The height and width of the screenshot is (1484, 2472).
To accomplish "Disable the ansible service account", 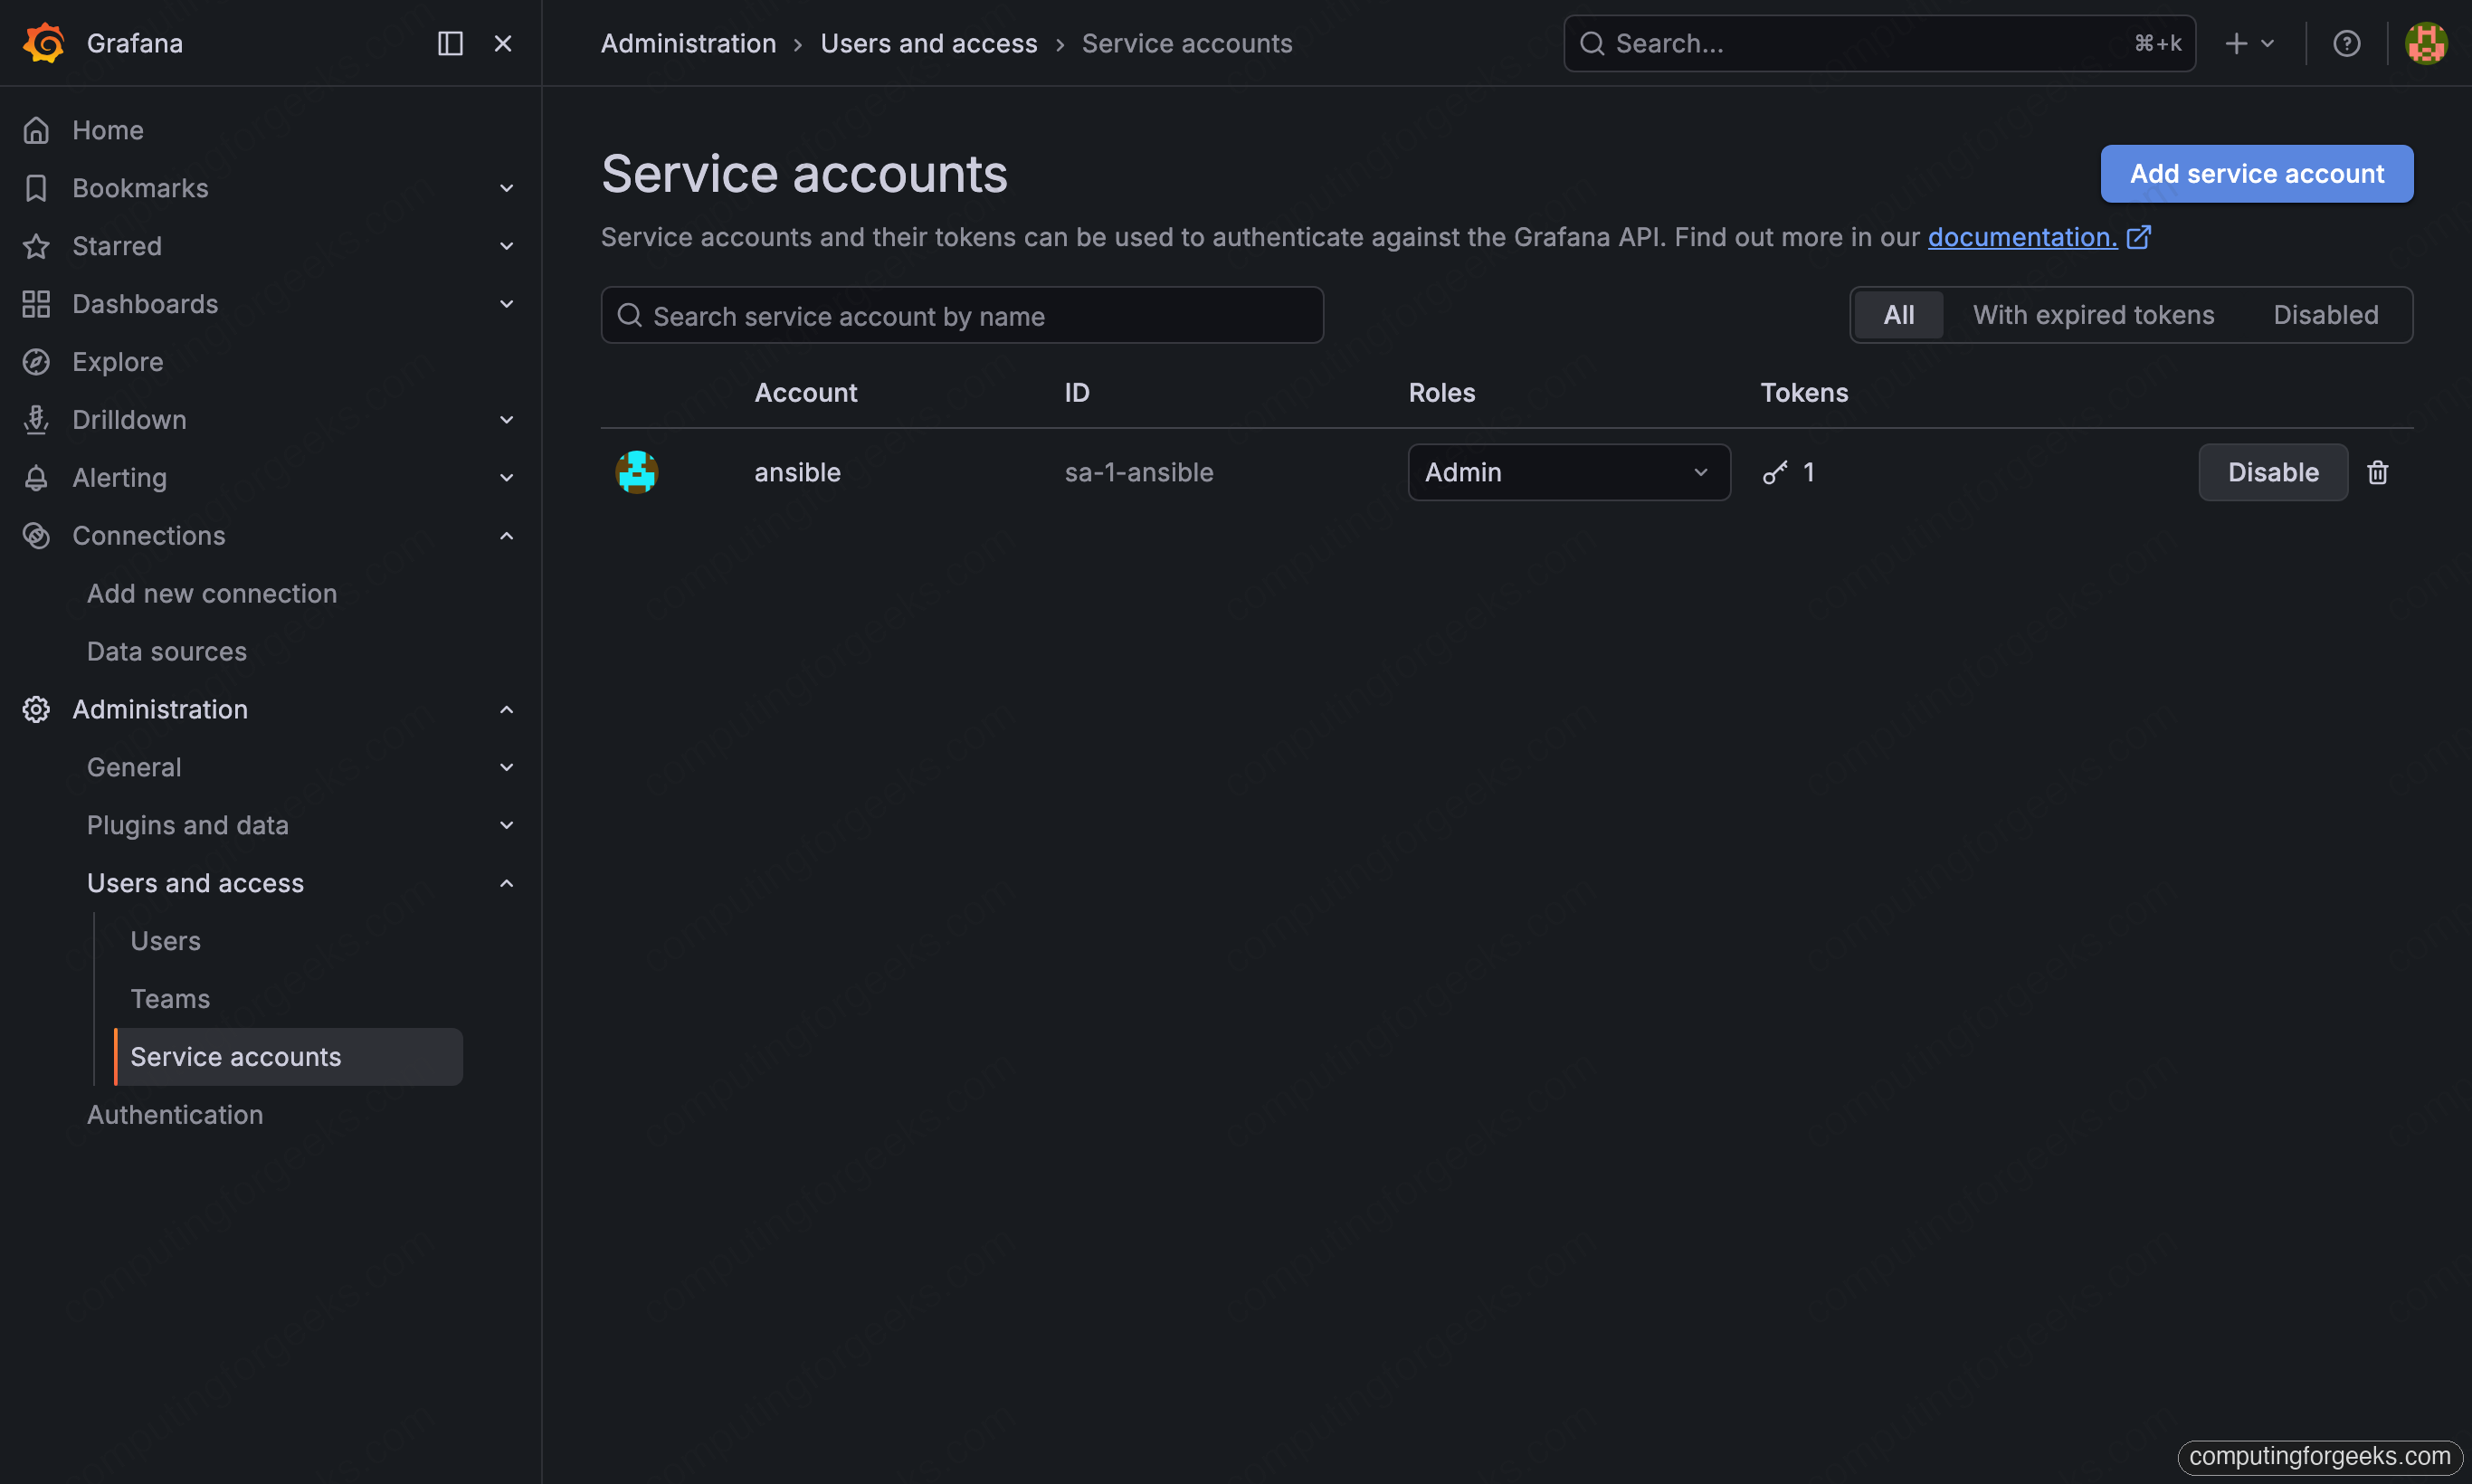I will click(2273, 472).
